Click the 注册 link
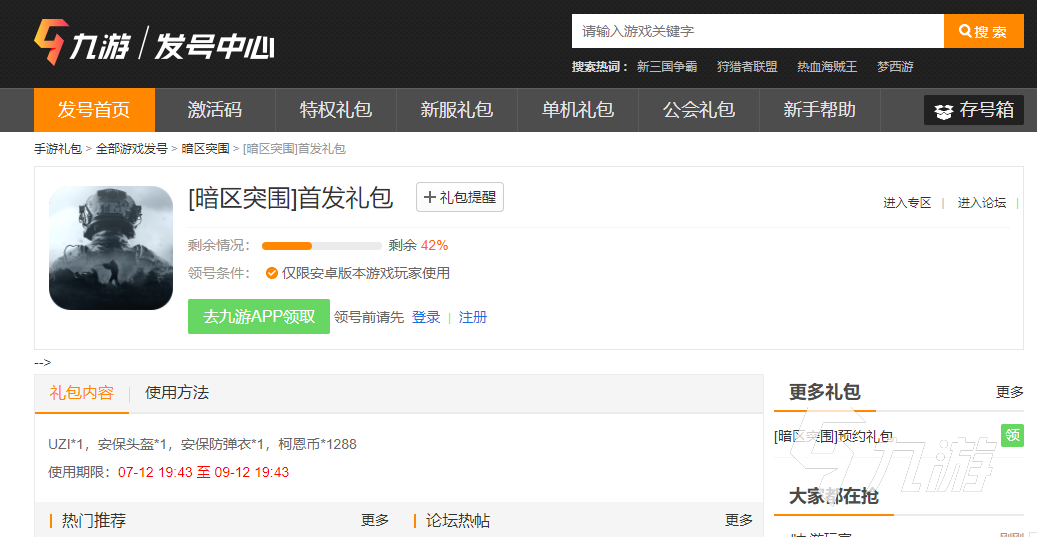The image size is (1037, 537). point(473,317)
